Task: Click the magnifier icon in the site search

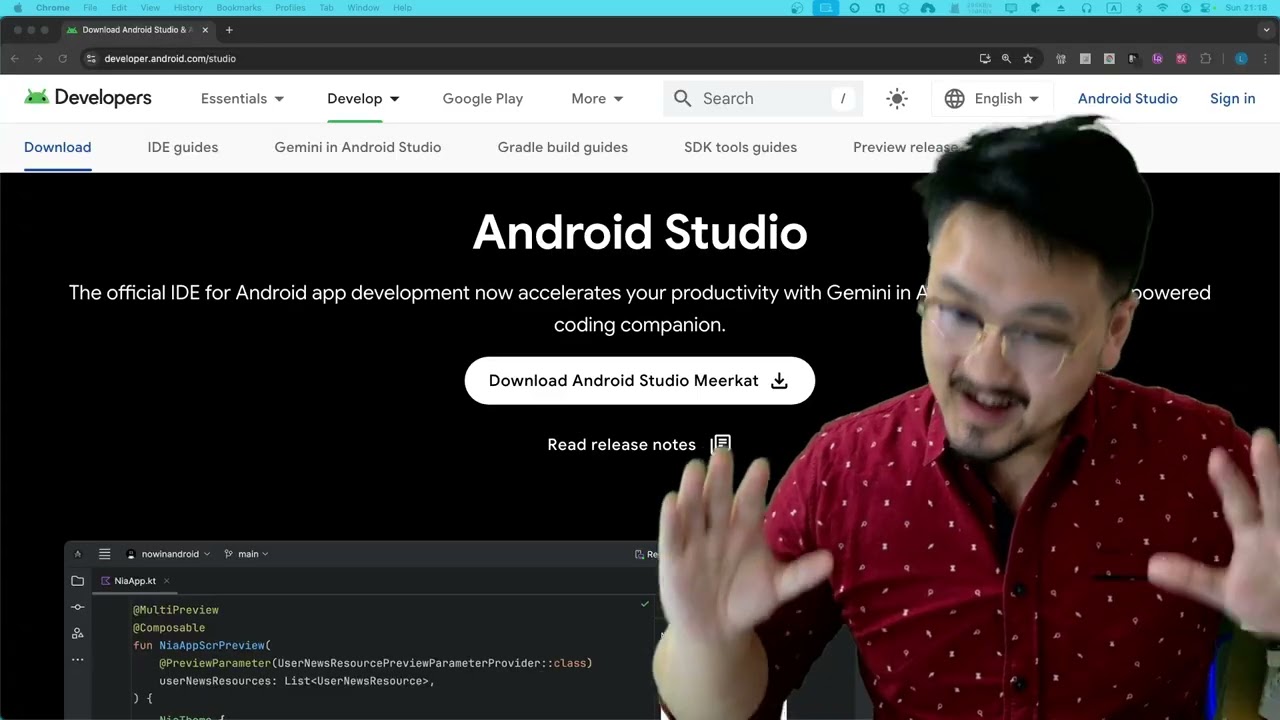Action: pyautogui.click(x=682, y=98)
